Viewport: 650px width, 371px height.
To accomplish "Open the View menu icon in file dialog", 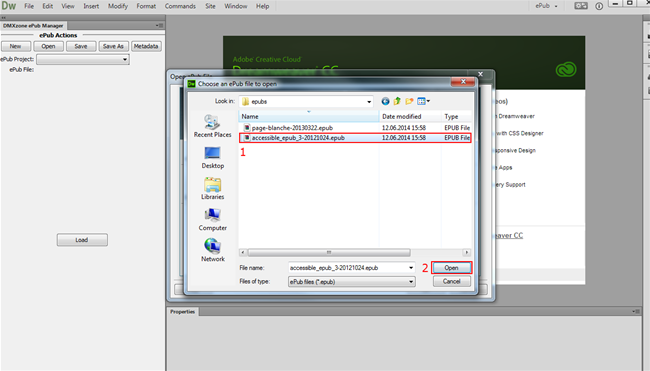I will pyautogui.click(x=423, y=101).
